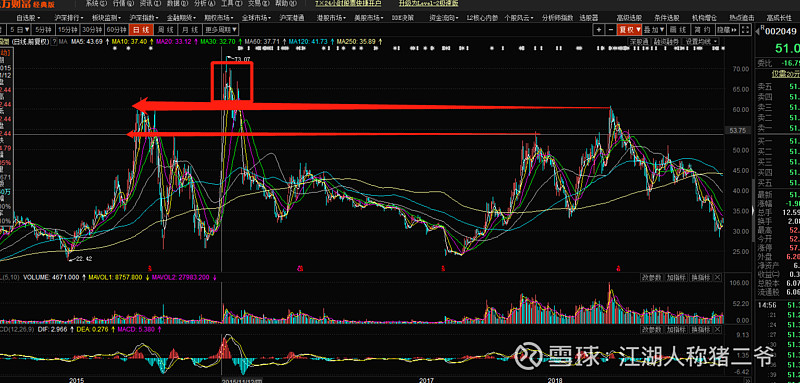
Task: Open the 工具(T) menu
Action: tap(231, 3)
